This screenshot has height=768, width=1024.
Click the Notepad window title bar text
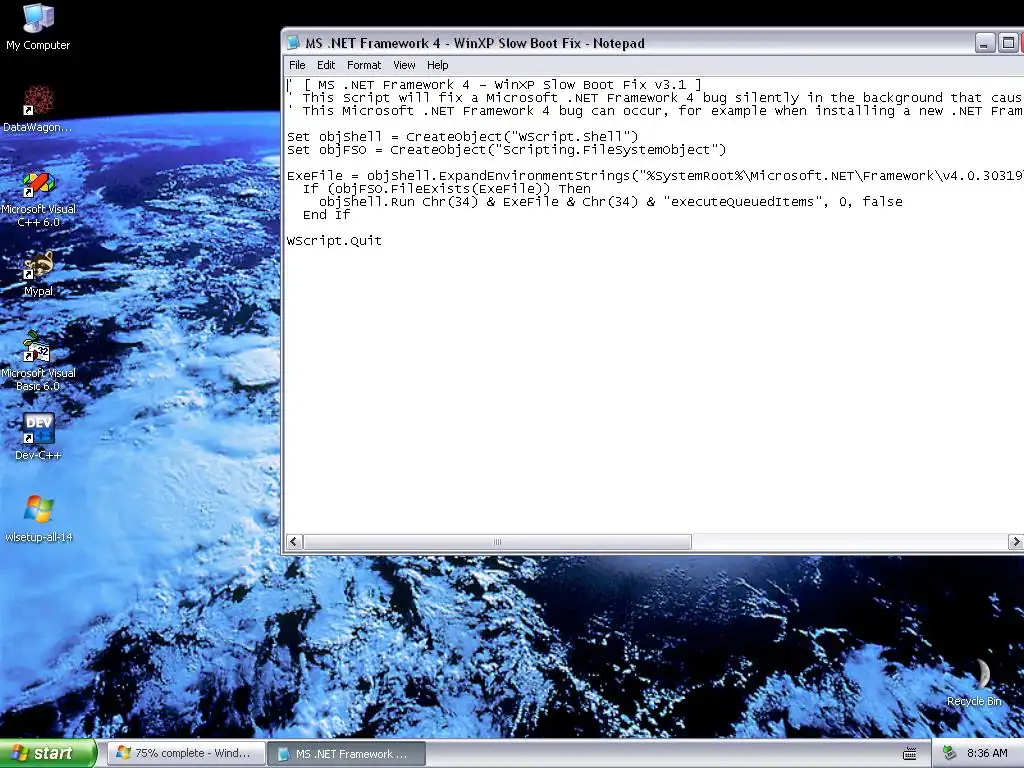475,43
